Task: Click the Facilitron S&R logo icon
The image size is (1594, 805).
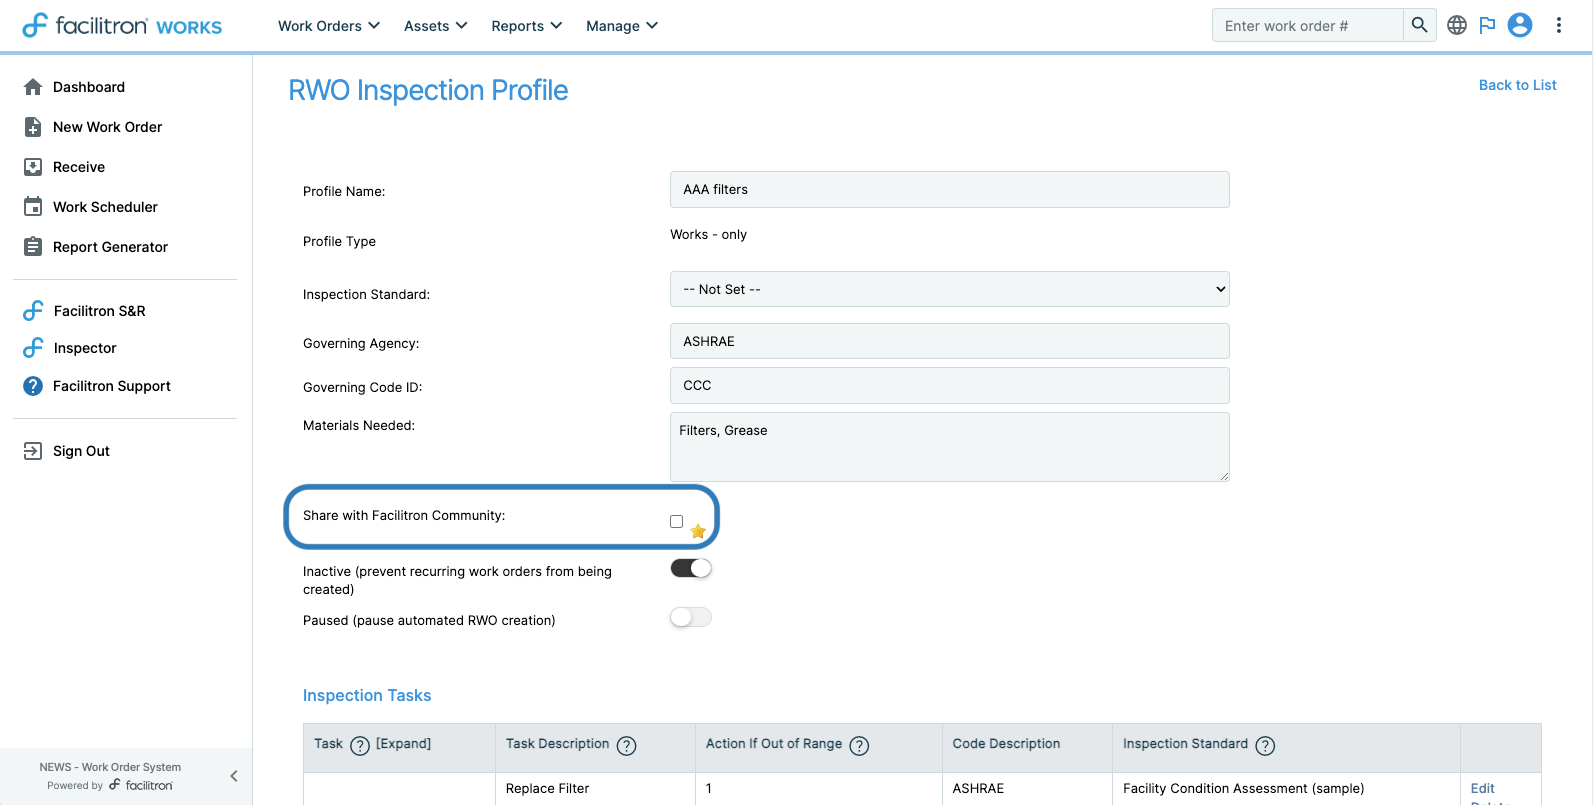Action: point(33,311)
